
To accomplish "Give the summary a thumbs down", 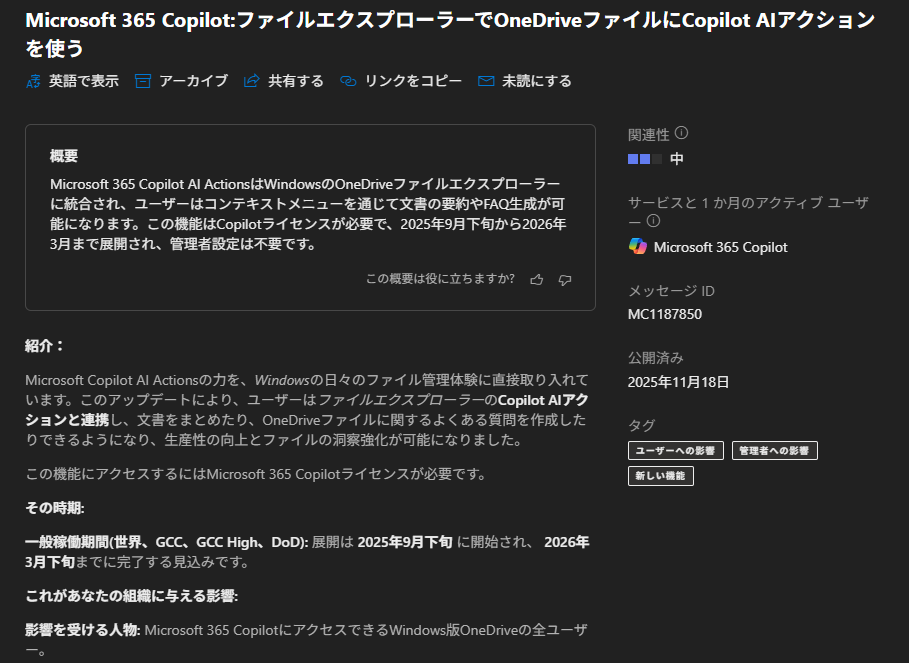I will 565,280.
